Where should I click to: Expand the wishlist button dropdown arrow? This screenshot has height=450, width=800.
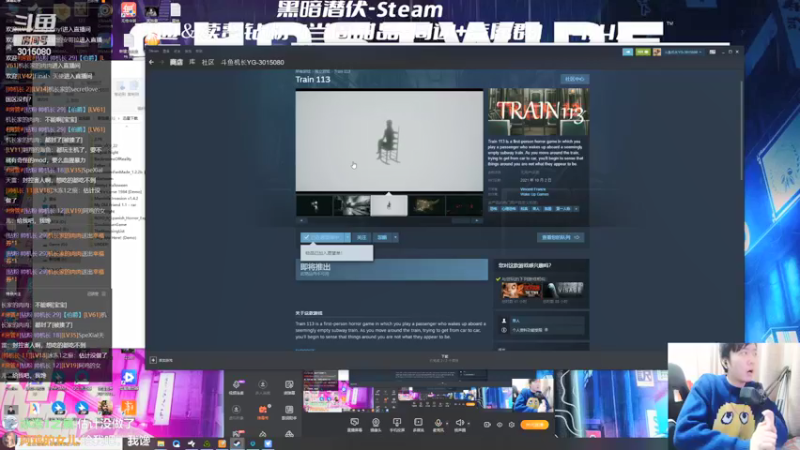[x=347, y=237]
